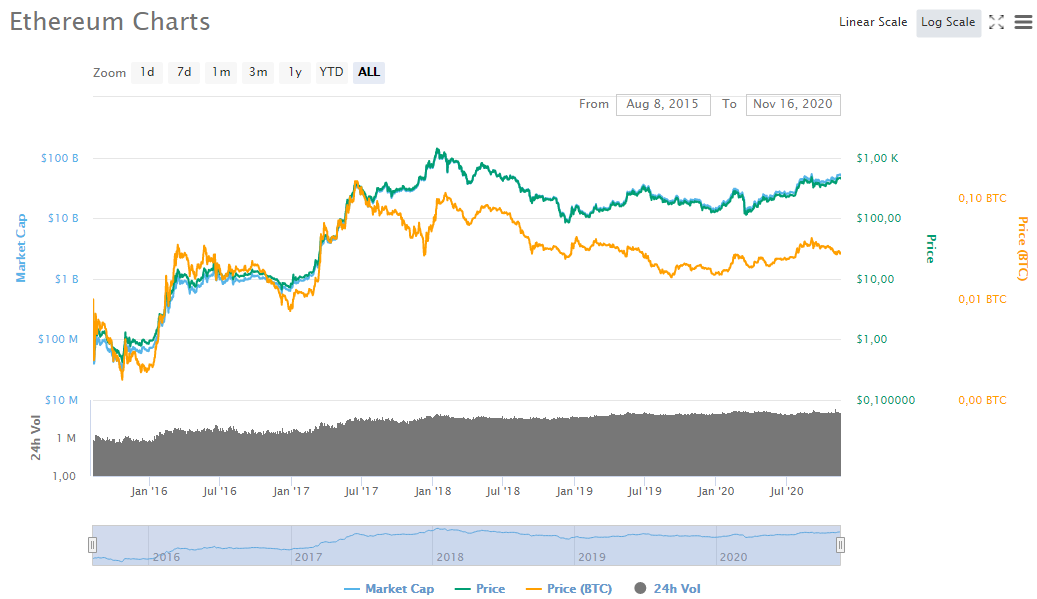Grab the left navigator range handle

92,545
